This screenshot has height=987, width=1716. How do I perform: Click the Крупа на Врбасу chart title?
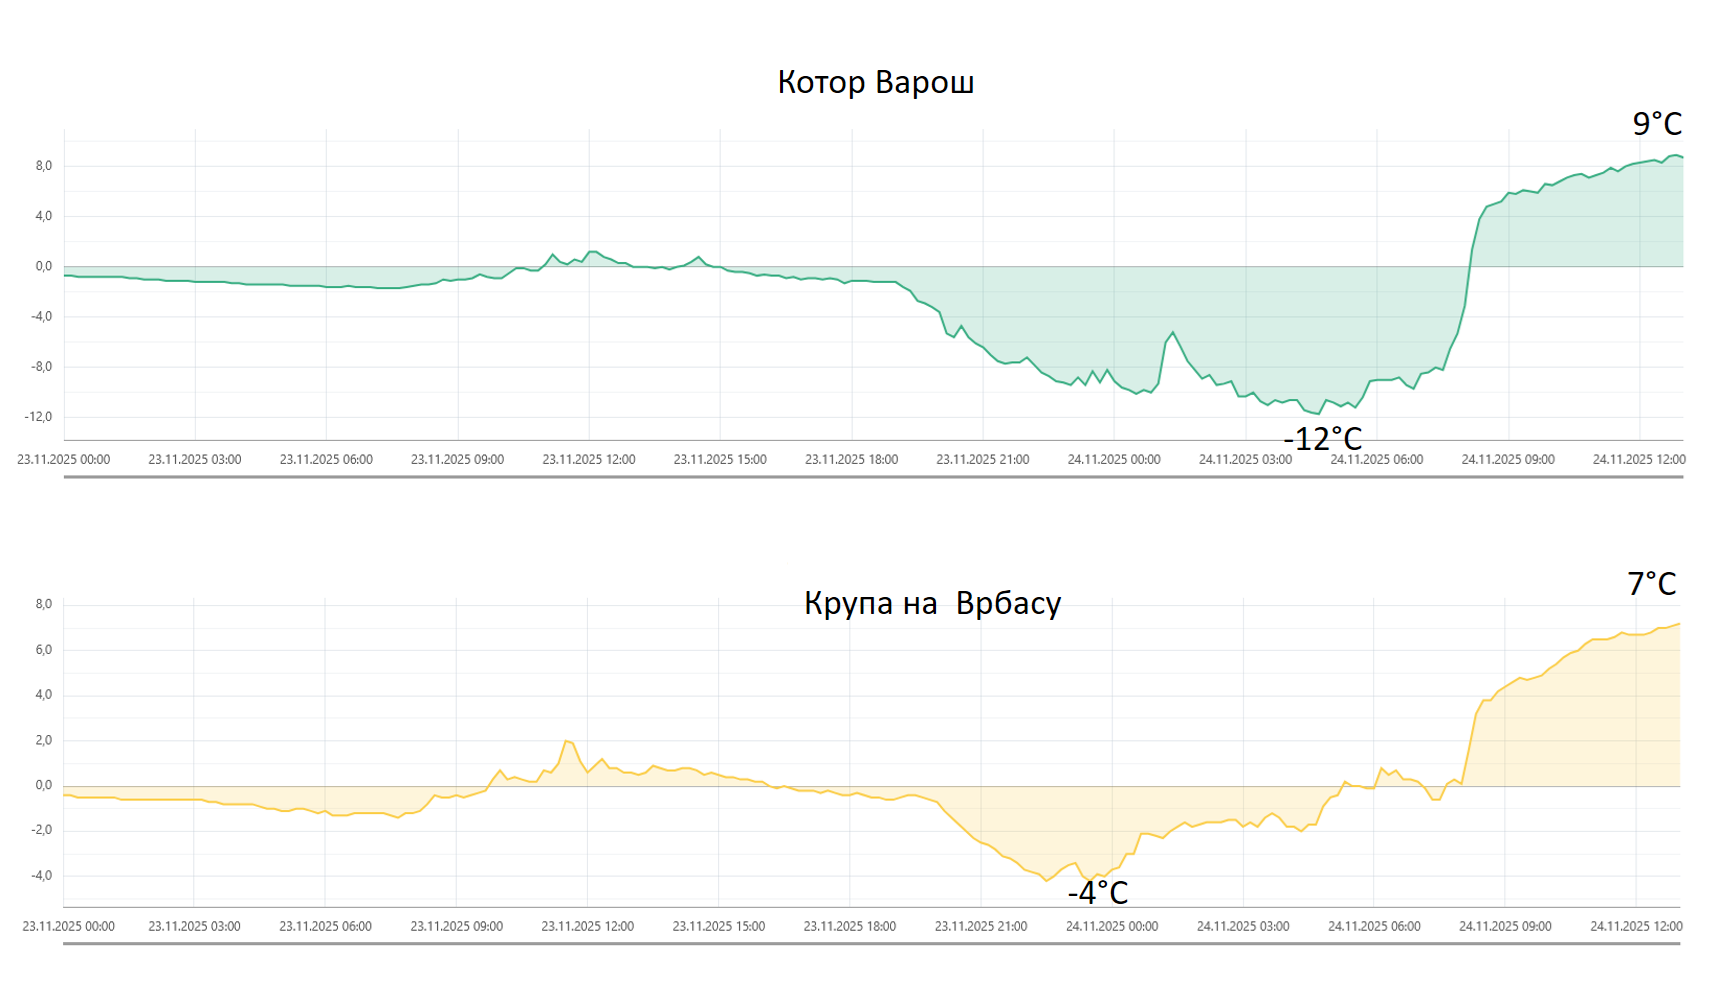[932, 603]
